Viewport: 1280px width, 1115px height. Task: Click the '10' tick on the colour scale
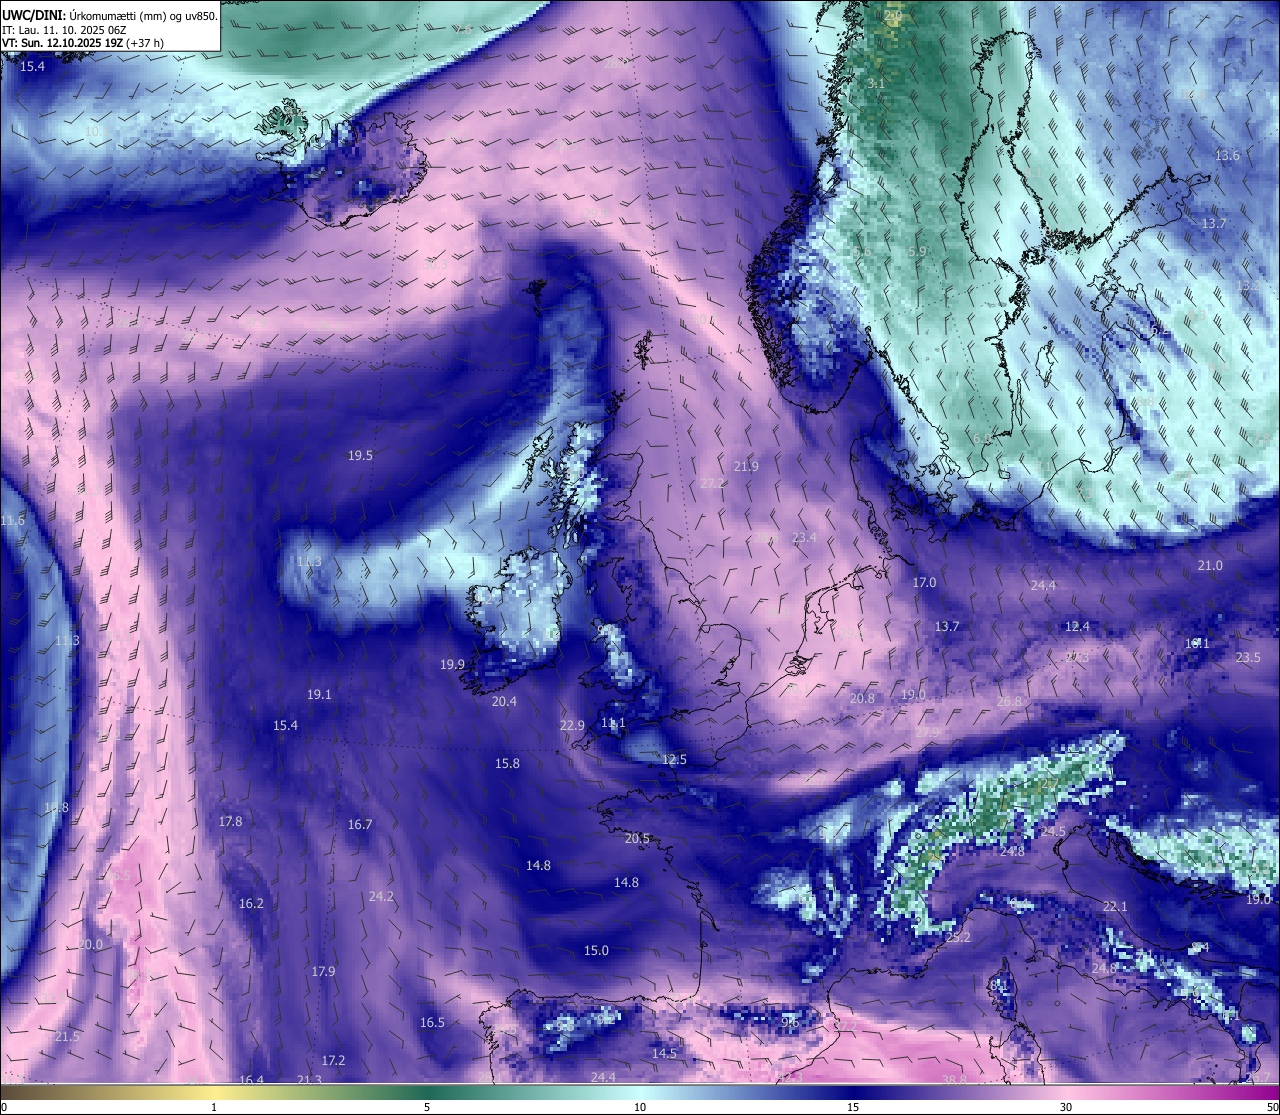click(x=640, y=1107)
